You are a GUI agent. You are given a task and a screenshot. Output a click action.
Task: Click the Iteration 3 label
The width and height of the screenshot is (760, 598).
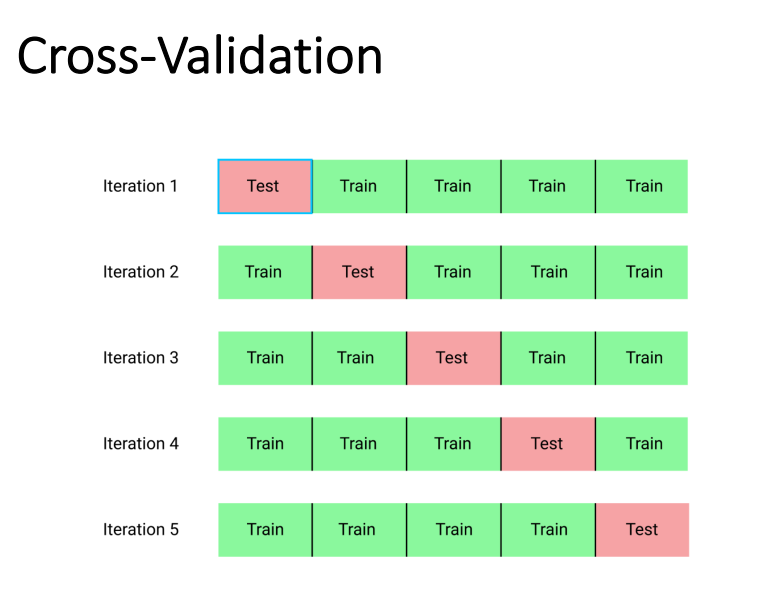click(140, 358)
